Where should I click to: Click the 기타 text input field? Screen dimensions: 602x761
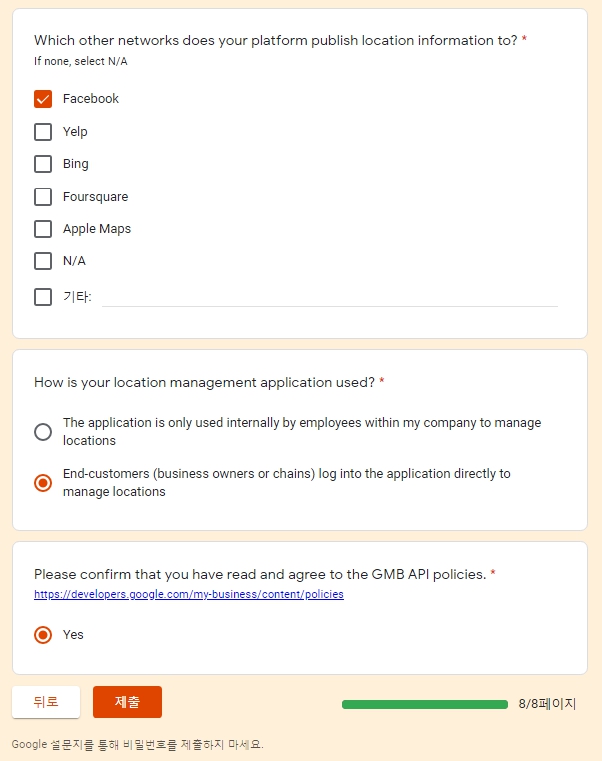coord(330,297)
